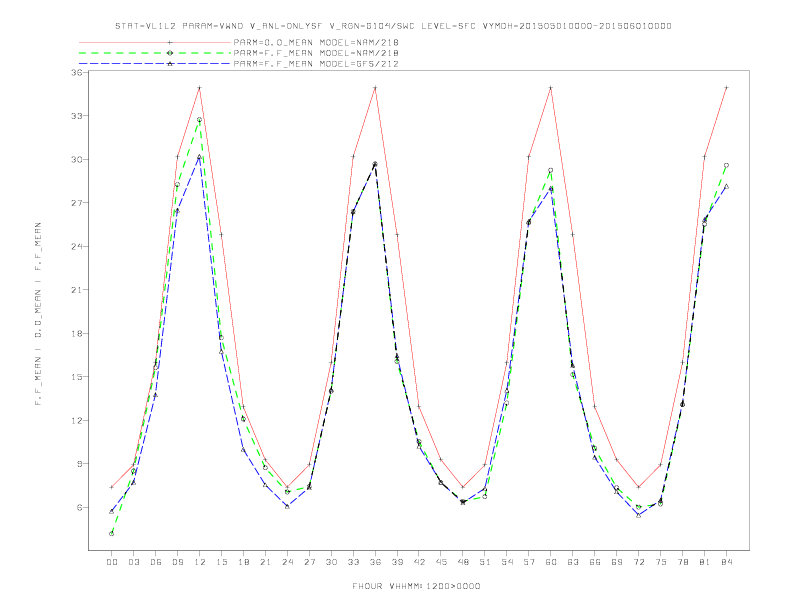Click x-axis tick label 03
Image resolution: width=792 pixels, height=612 pixels.
tap(134, 562)
